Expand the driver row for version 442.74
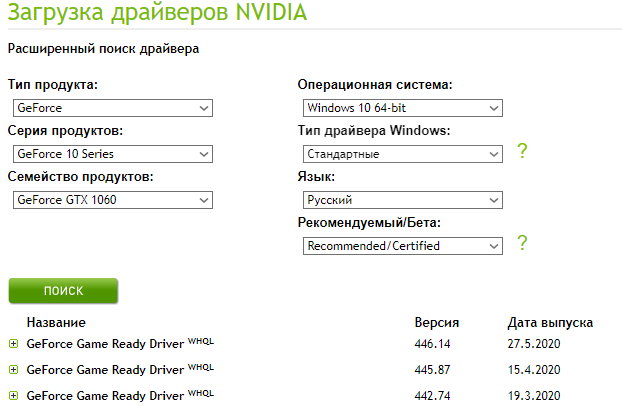The width and height of the screenshot is (622, 406). pyautogui.click(x=13, y=396)
